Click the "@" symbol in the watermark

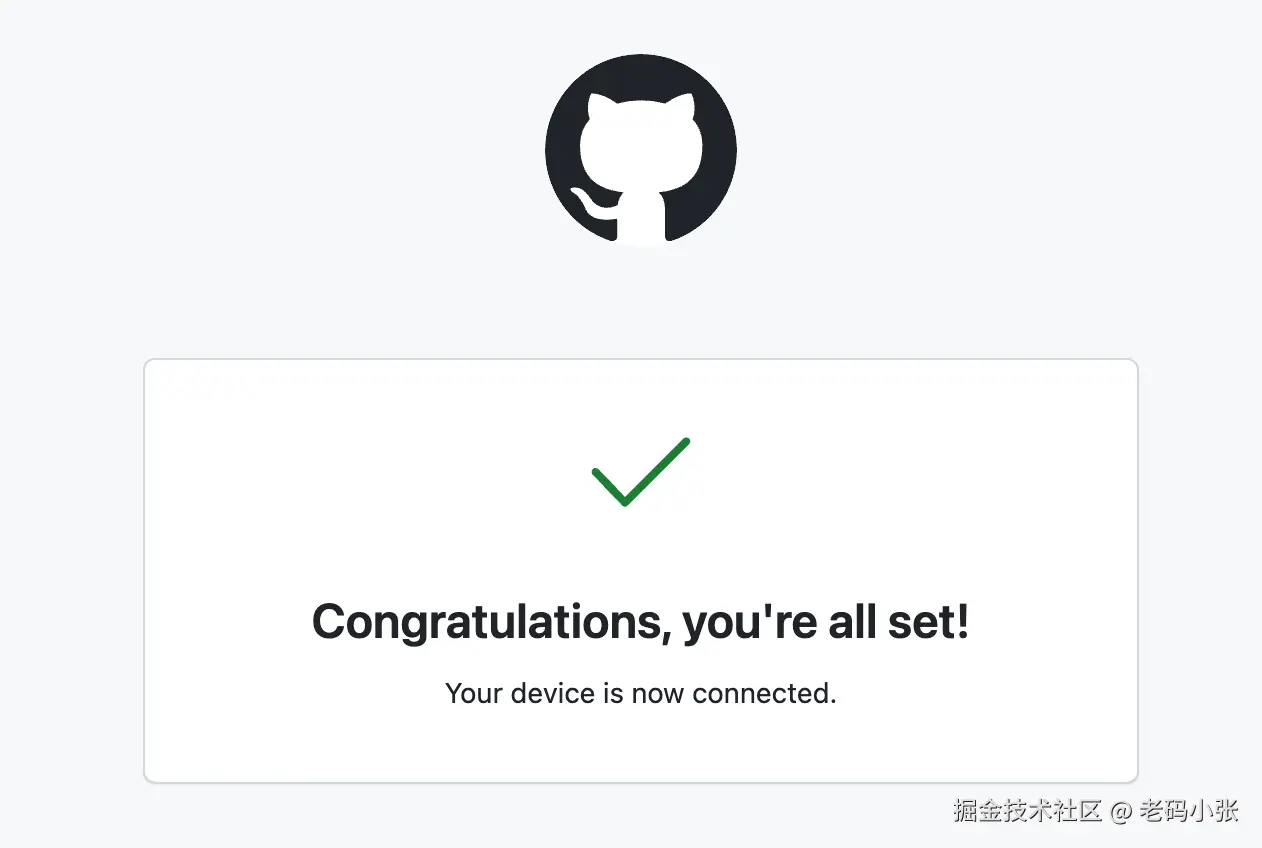click(x=1121, y=811)
